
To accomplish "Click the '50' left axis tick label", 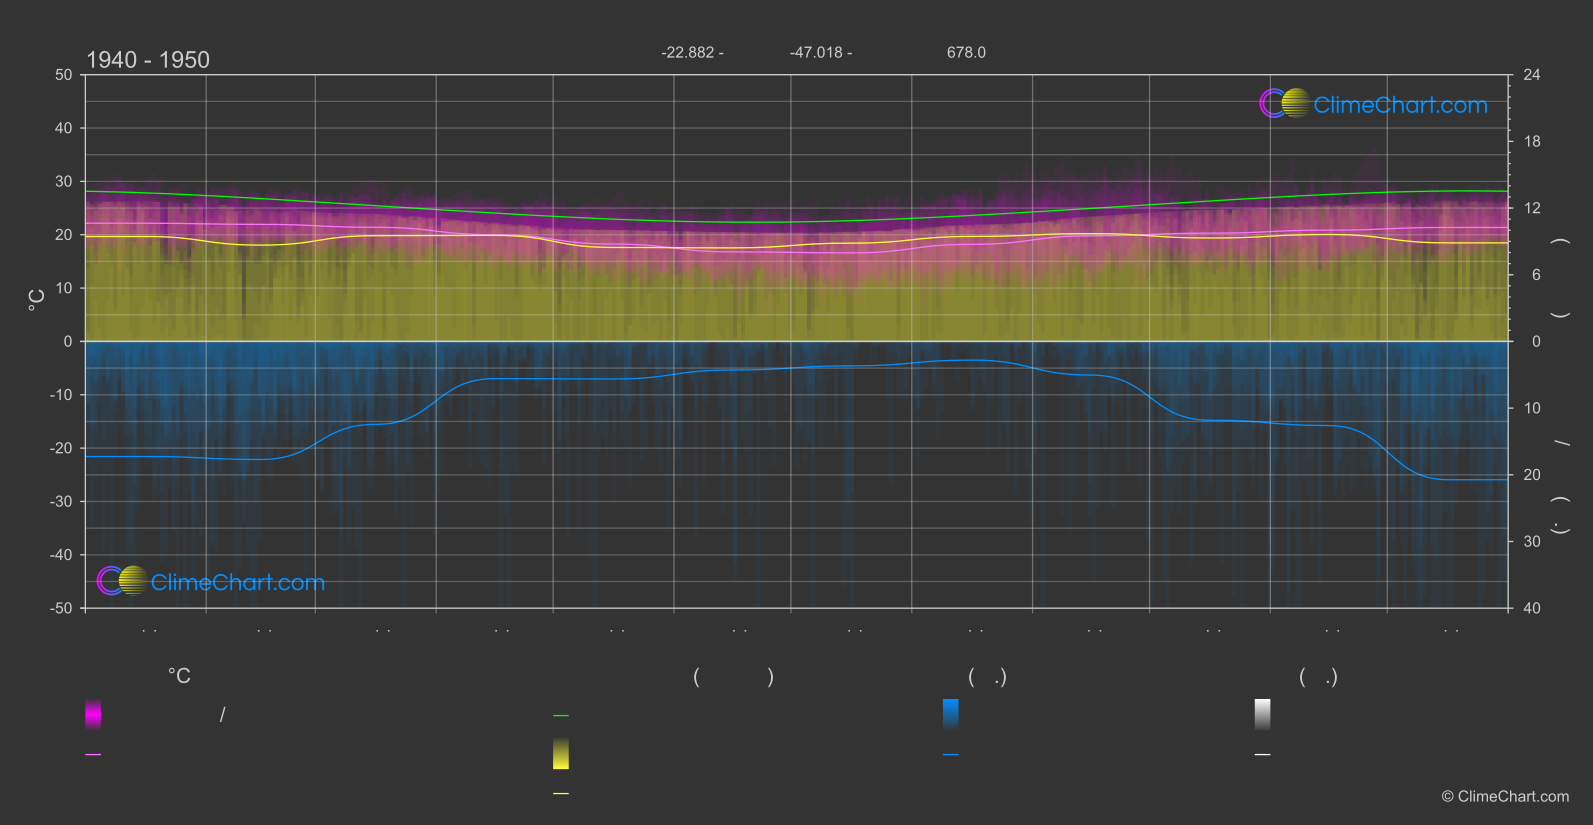I will pyautogui.click(x=64, y=75).
